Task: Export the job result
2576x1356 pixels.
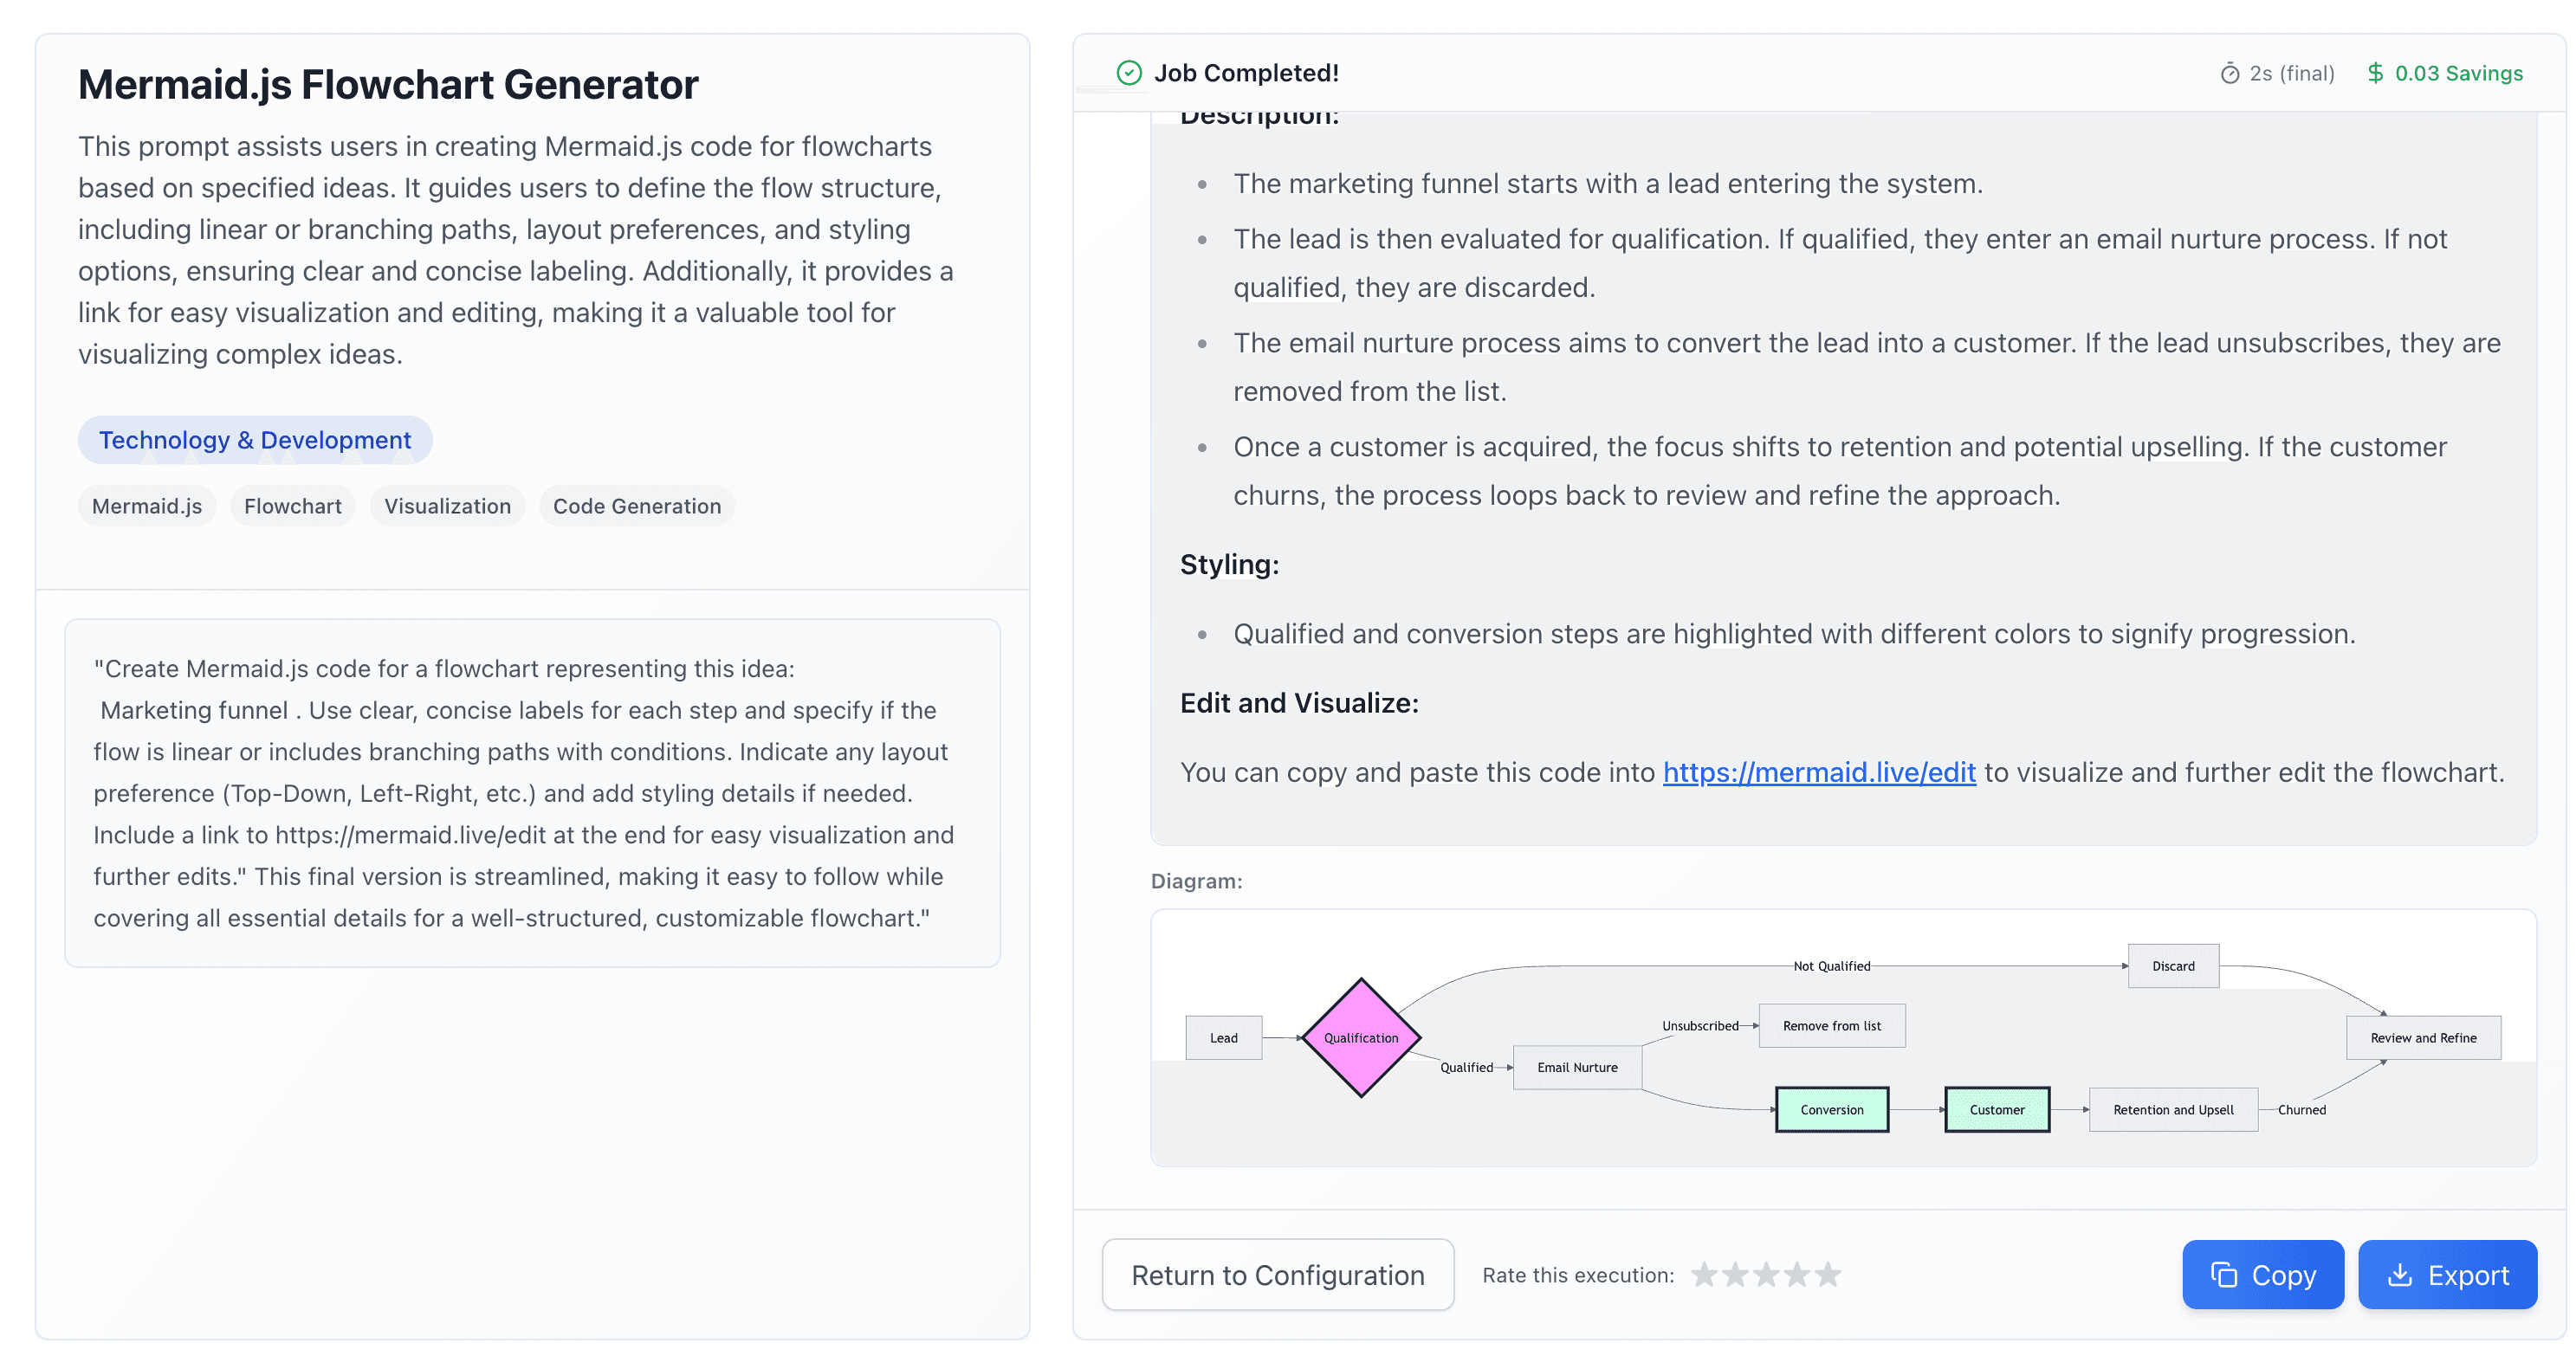Action: point(2447,1275)
